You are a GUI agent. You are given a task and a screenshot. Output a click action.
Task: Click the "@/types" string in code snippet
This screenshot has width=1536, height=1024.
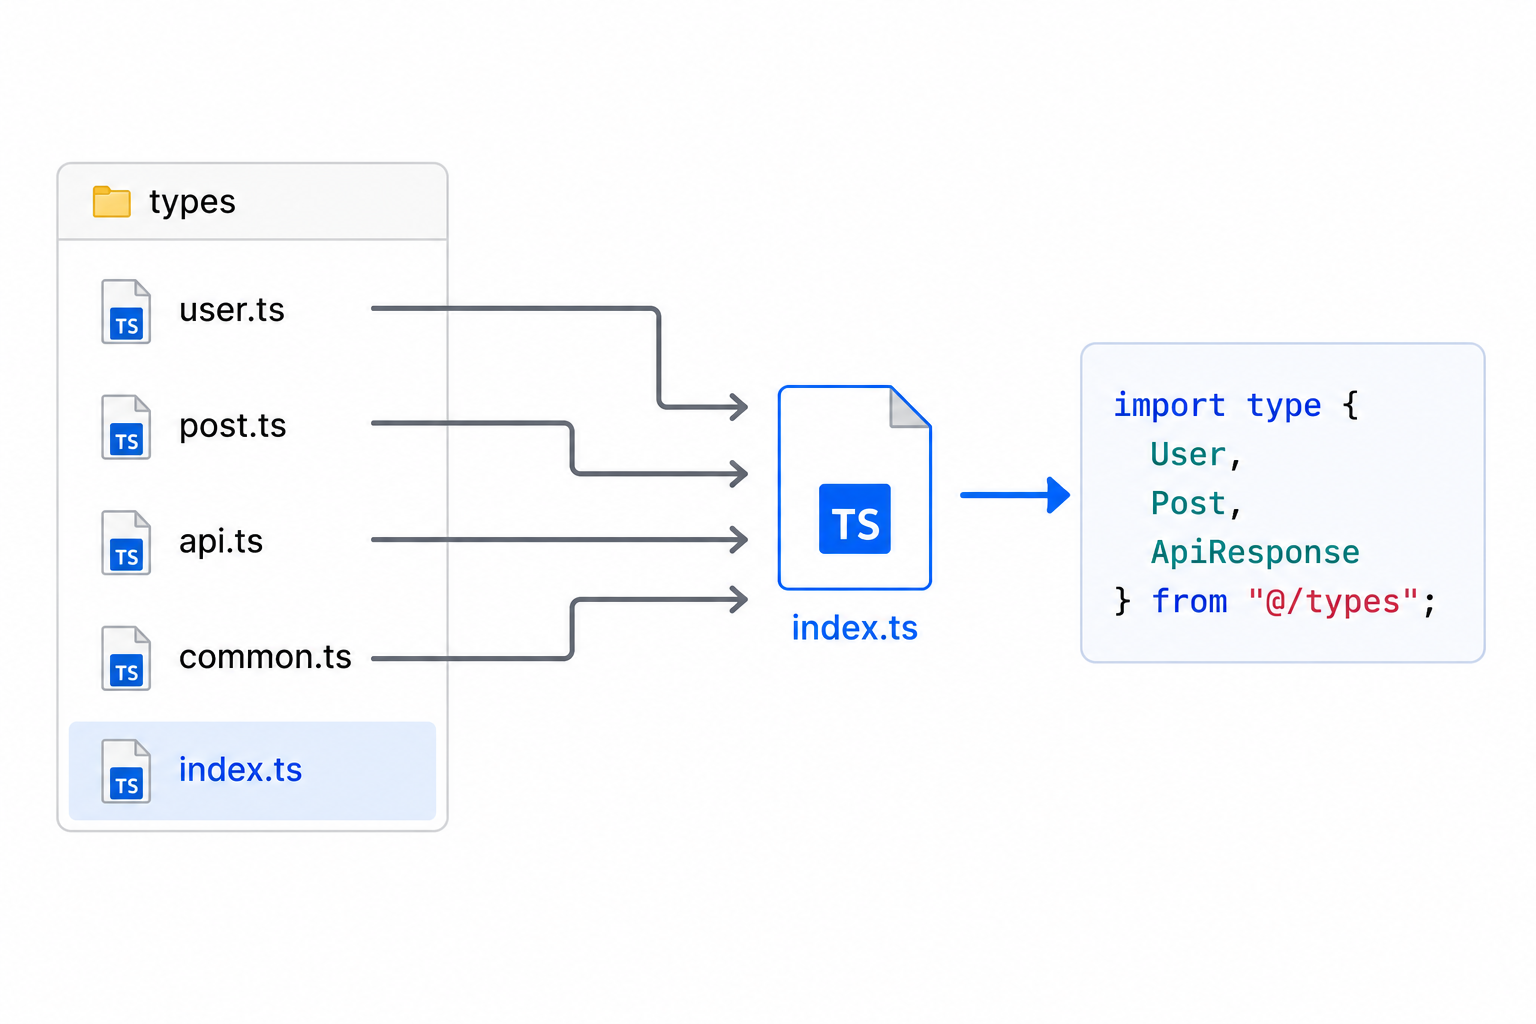(x=1333, y=602)
